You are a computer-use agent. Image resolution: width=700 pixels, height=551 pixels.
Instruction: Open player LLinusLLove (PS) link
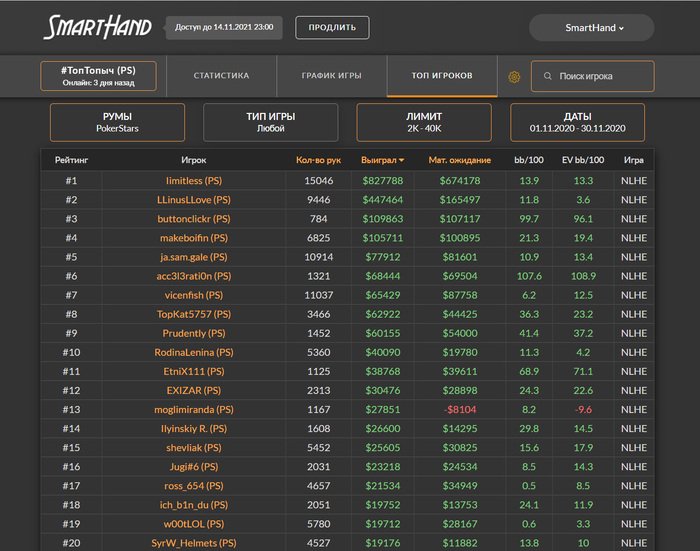pos(194,200)
